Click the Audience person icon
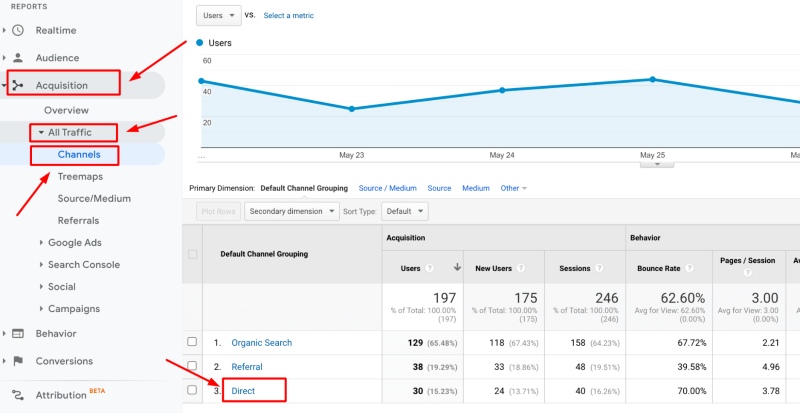800x413 pixels. tap(18, 58)
